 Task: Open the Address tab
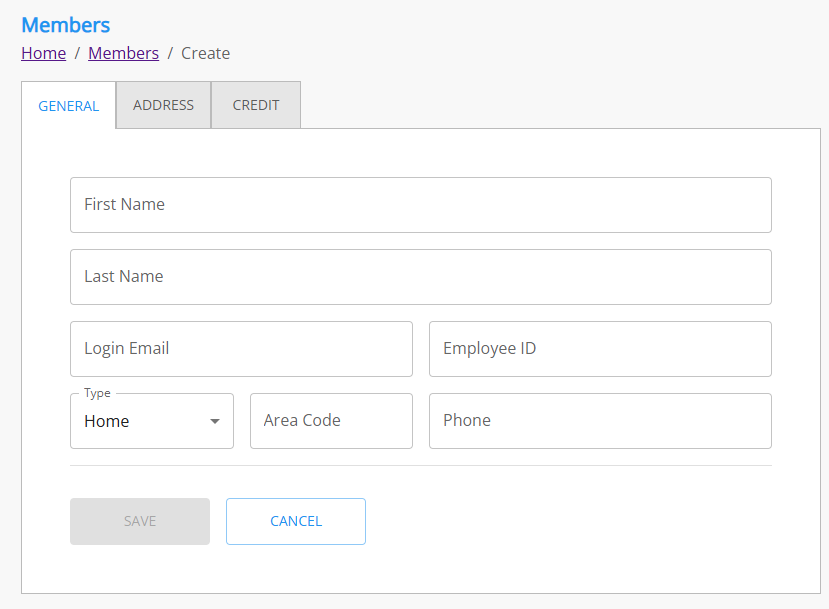(x=163, y=105)
